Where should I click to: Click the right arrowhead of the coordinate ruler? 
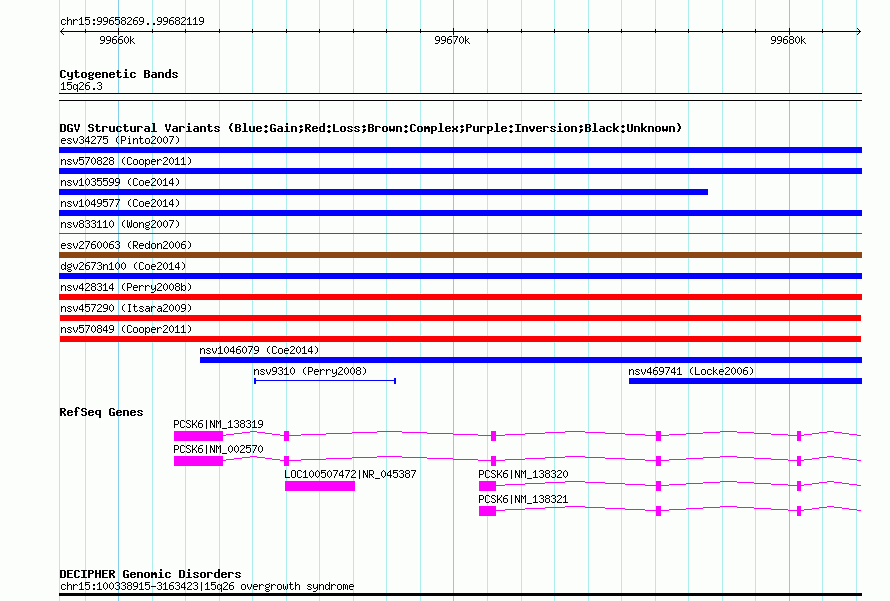(x=859, y=32)
